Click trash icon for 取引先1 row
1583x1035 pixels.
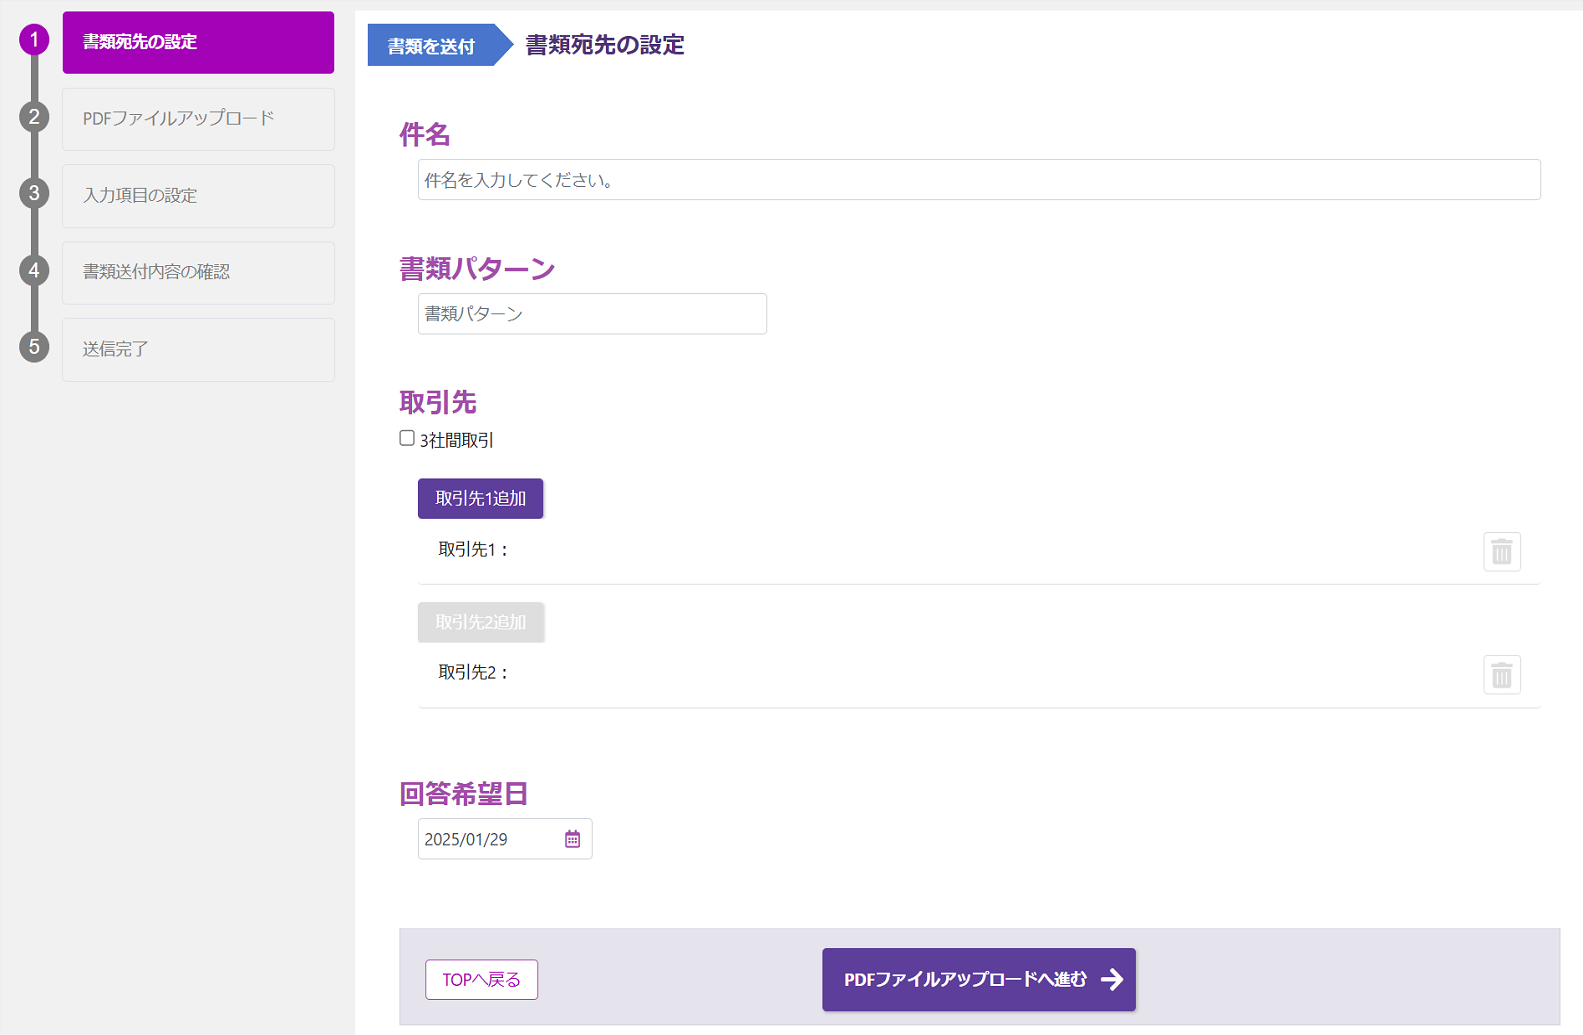click(1501, 551)
